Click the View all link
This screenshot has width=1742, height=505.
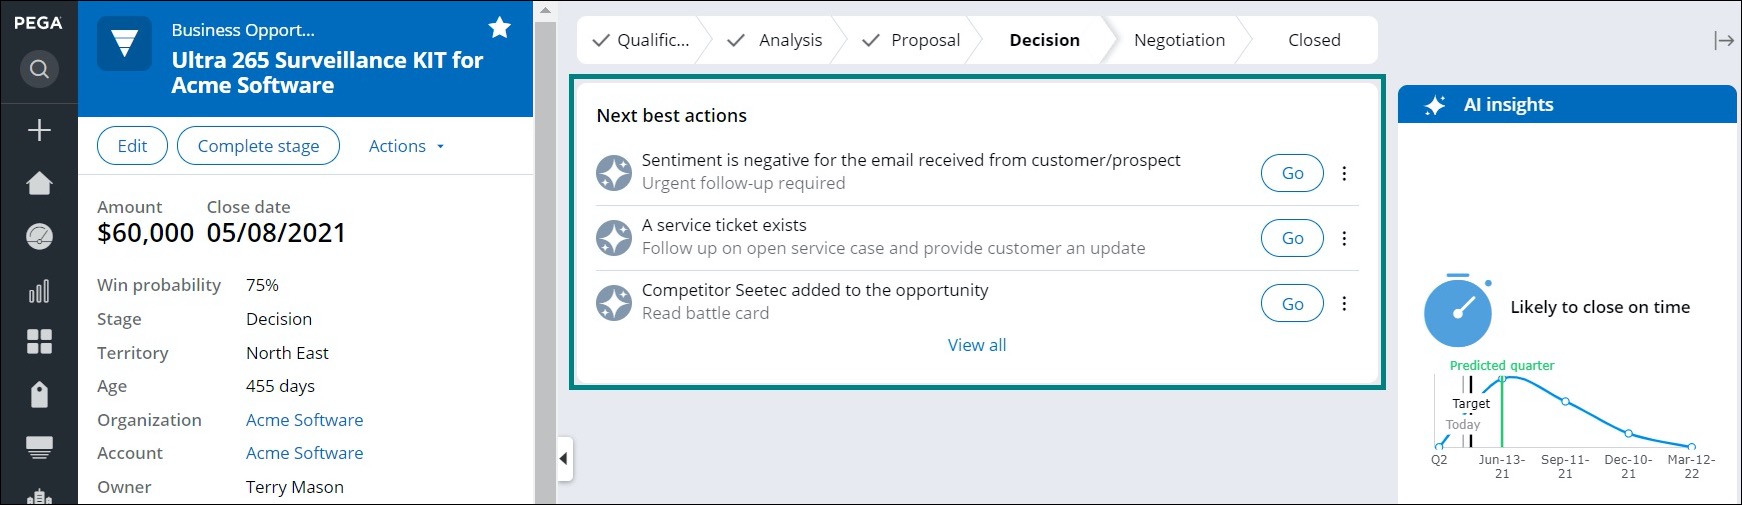977,345
